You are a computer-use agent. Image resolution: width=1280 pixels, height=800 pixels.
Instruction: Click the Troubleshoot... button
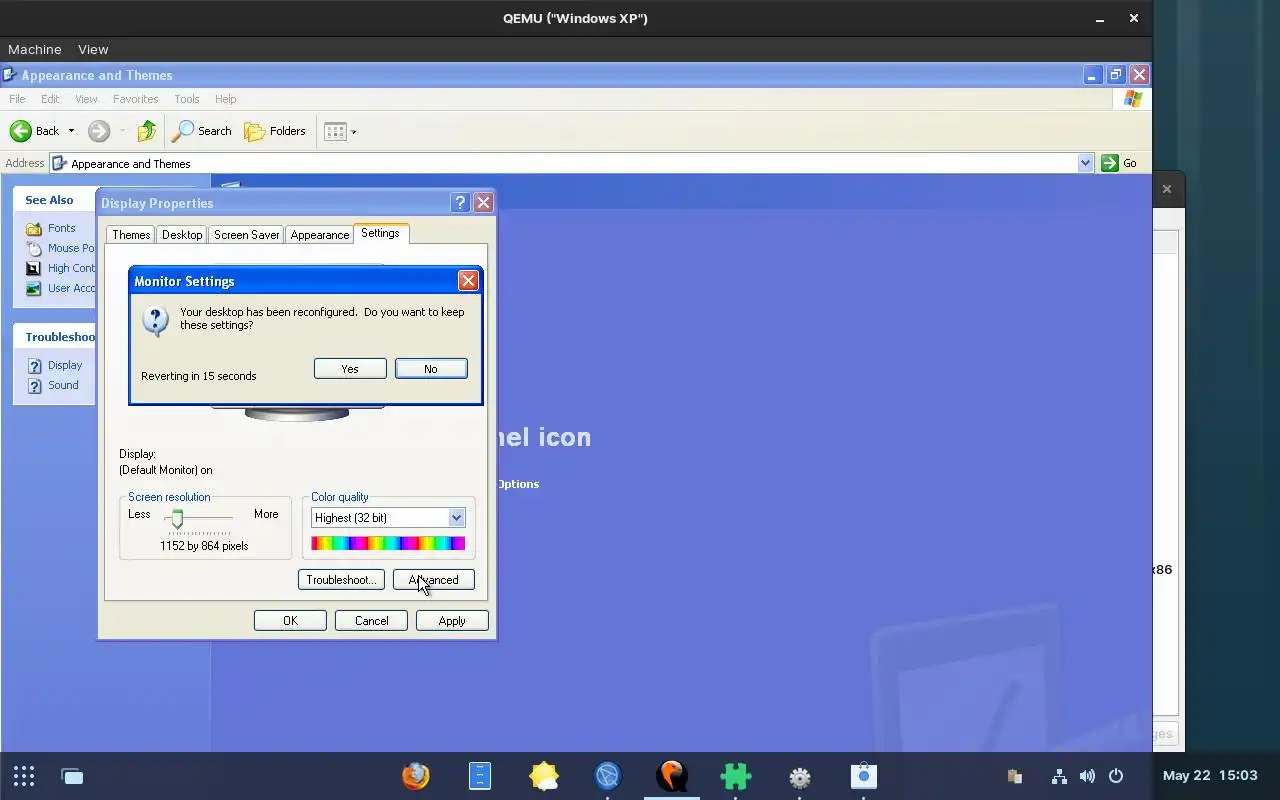pos(341,580)
